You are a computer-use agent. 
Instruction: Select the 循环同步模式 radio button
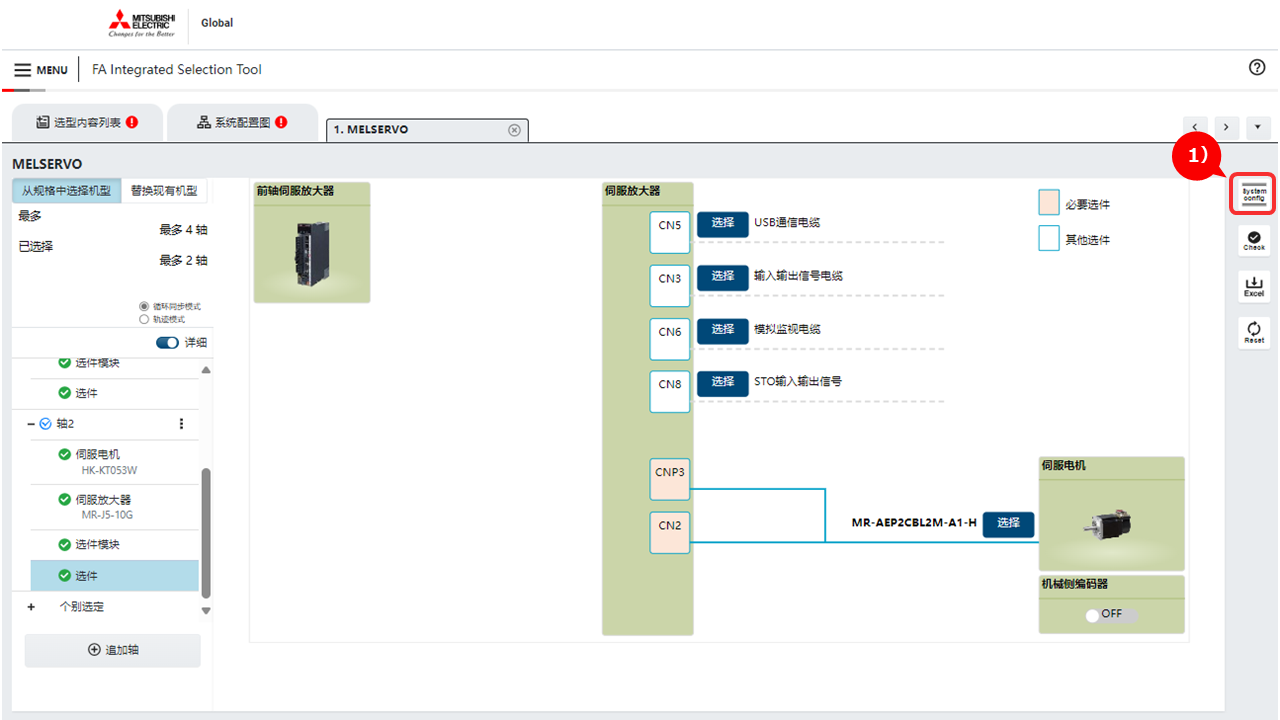[144, 306]
